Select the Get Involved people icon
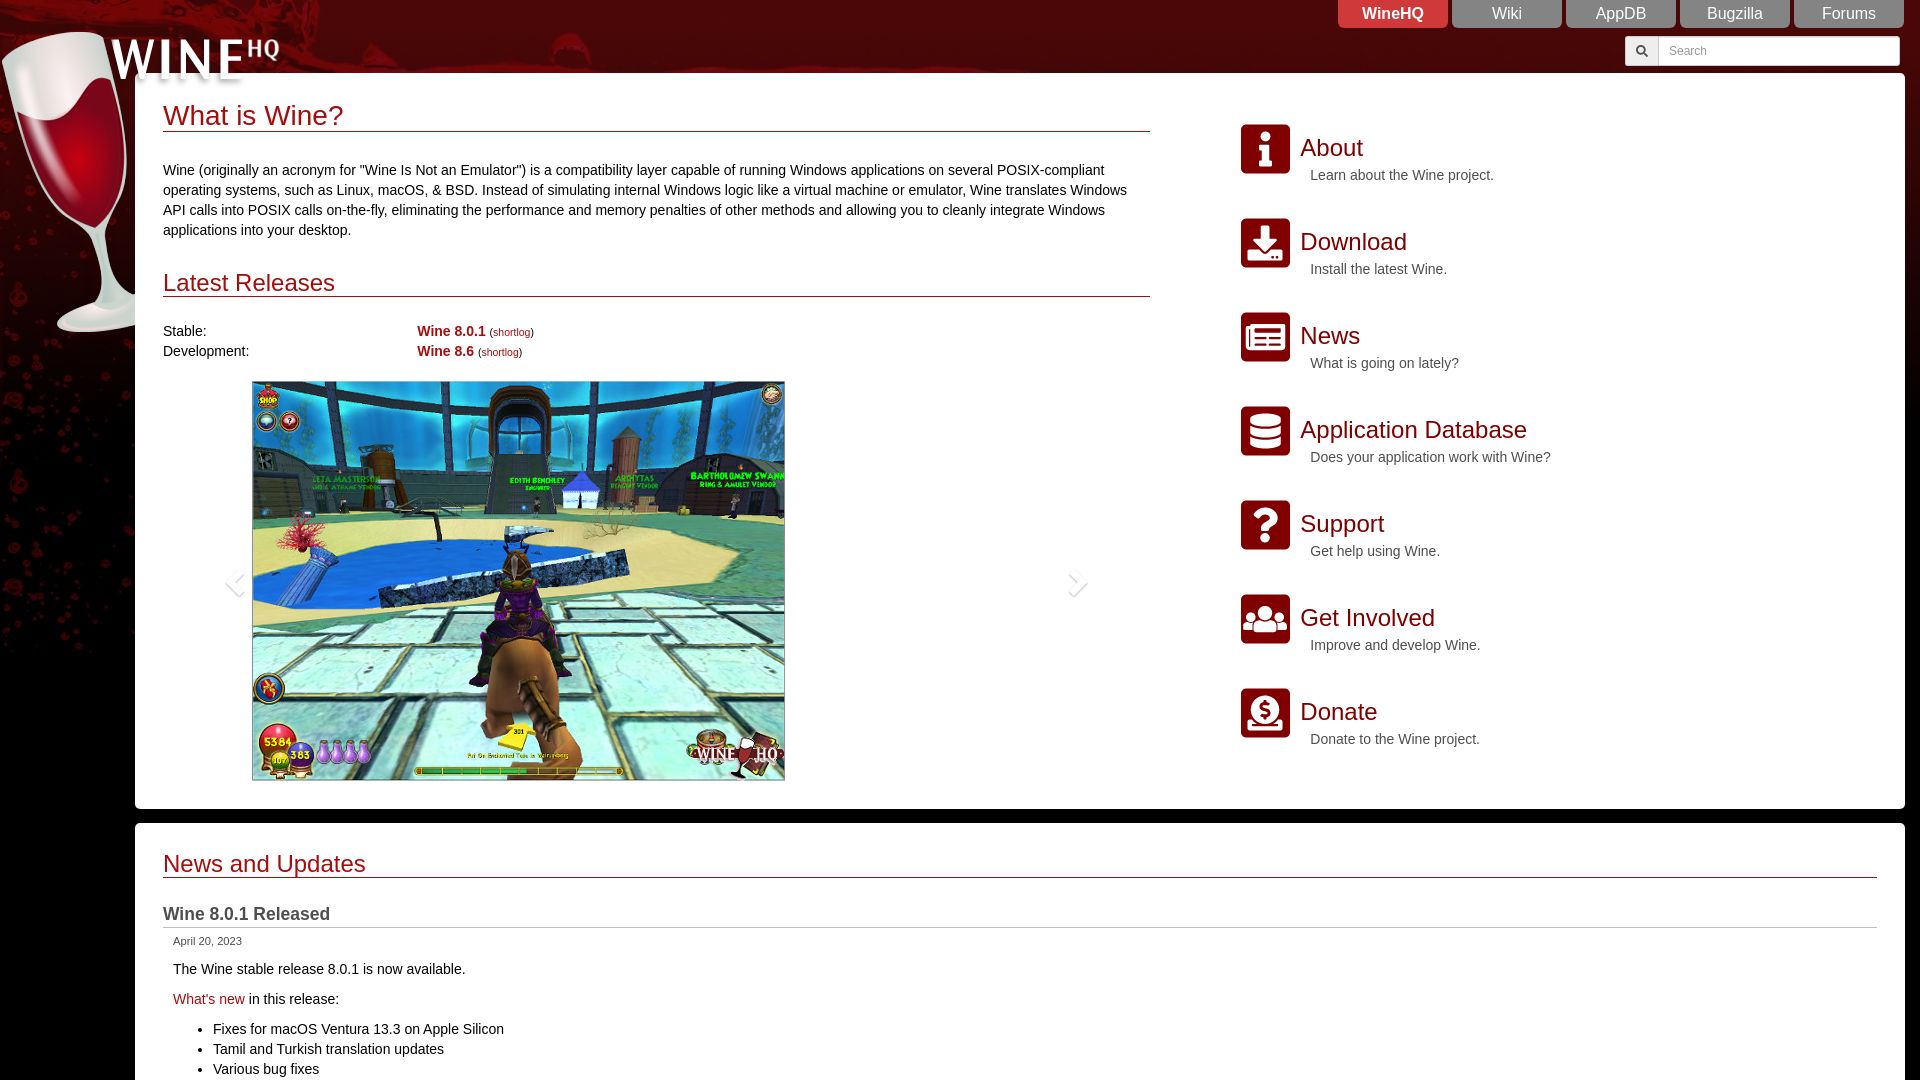The width and height of the screenshot is (1920, 1080). click(x=1264, y=619)
